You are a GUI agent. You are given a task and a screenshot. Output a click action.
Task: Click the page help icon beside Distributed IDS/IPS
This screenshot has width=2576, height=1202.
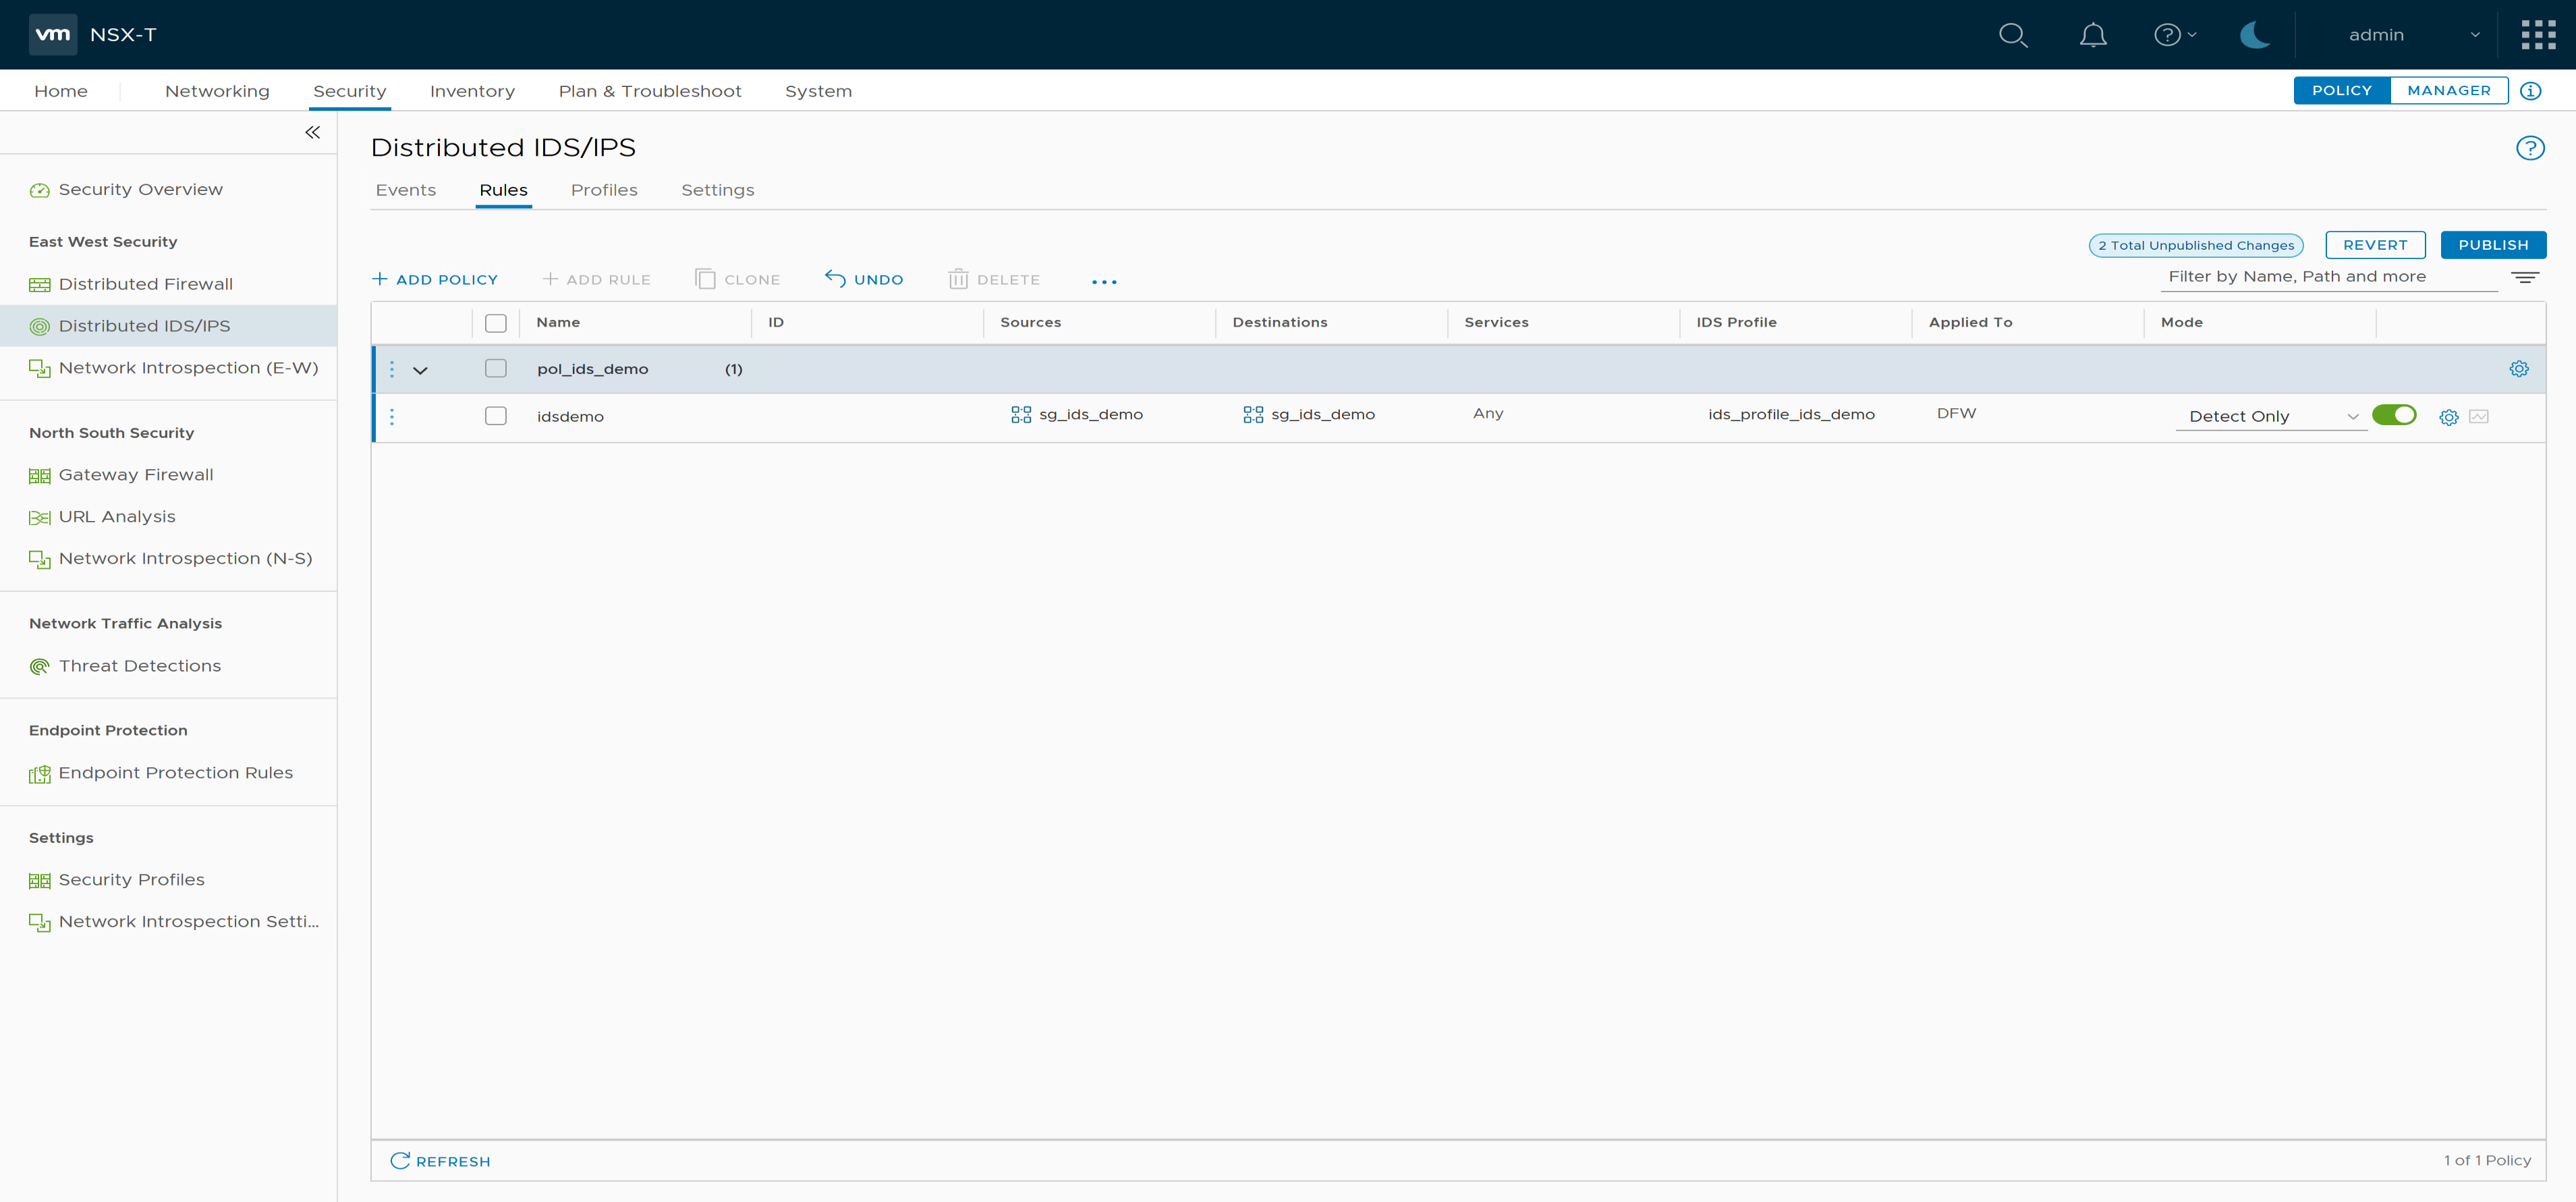click(2529, 148)
